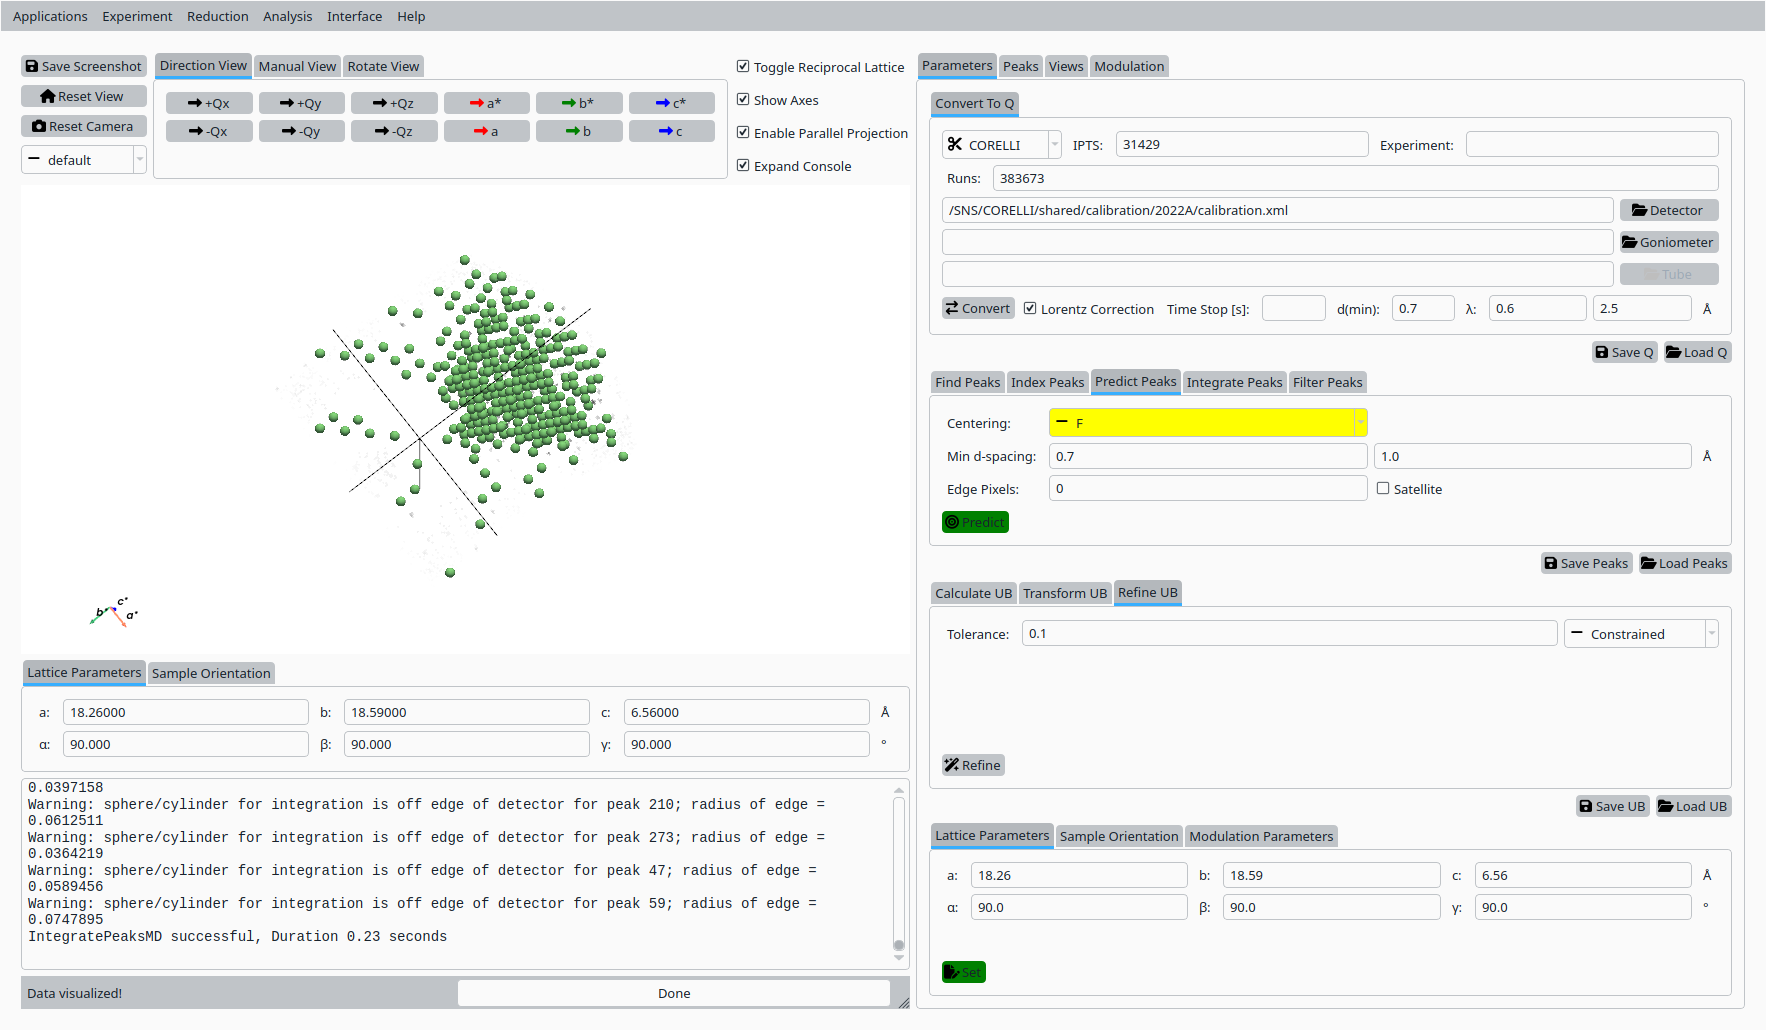Open the Constrained refinement dropdown
Screen dimensions: 1766x1030
tap(1640, 634)
